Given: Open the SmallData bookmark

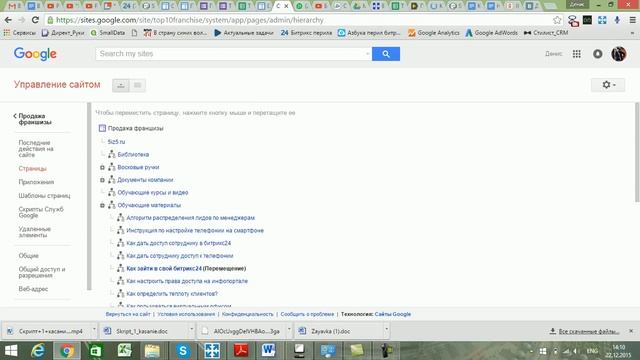Looking at the screenshot, I should click(x=108, y=33).
